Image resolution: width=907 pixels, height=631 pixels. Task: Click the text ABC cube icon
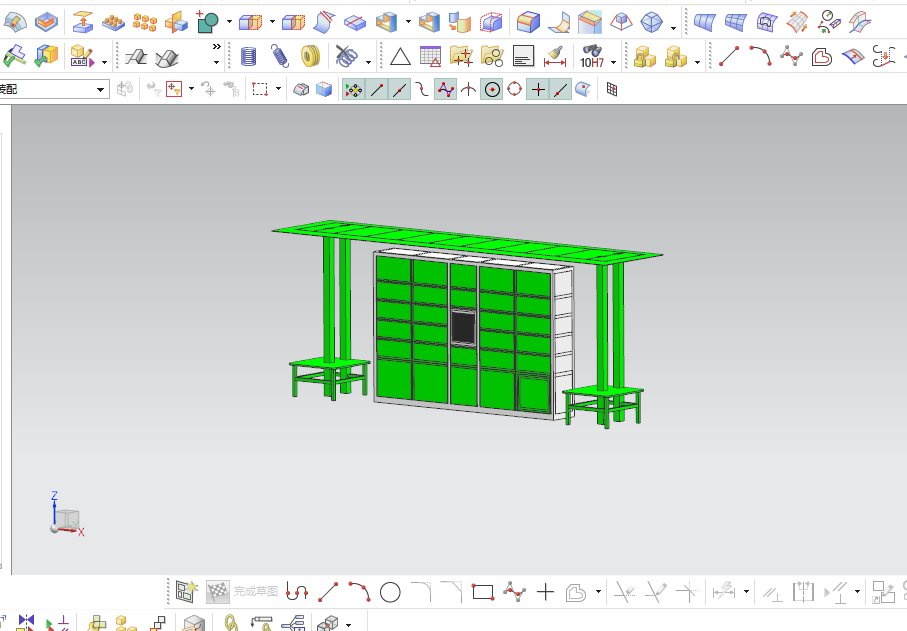pyautogui.click(x=82, y=56)
